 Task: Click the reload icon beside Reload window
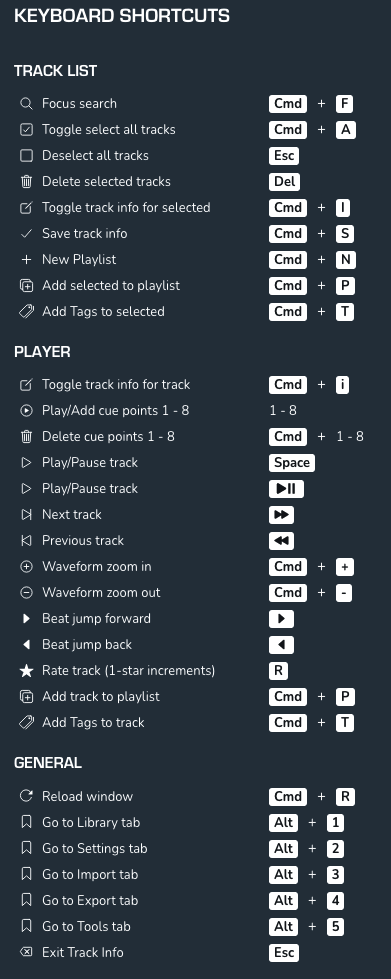coord(26,796)
